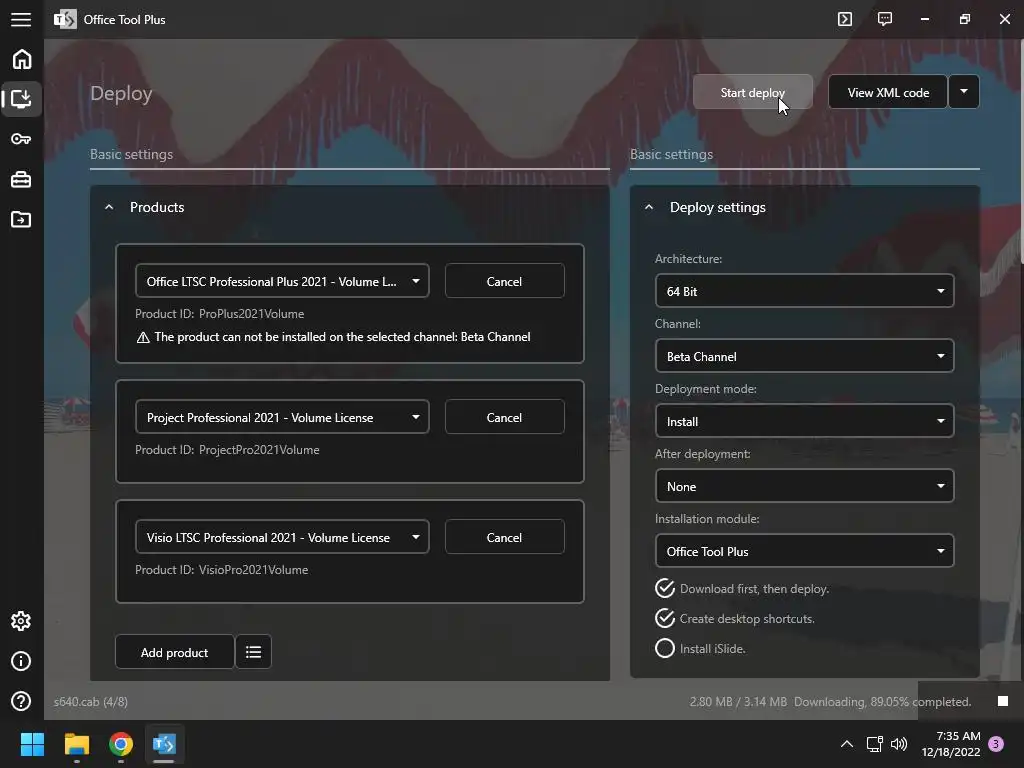This screenshot has width=1024, height=768.
Task: Open the network status tray icon
Action: [874, 744]
